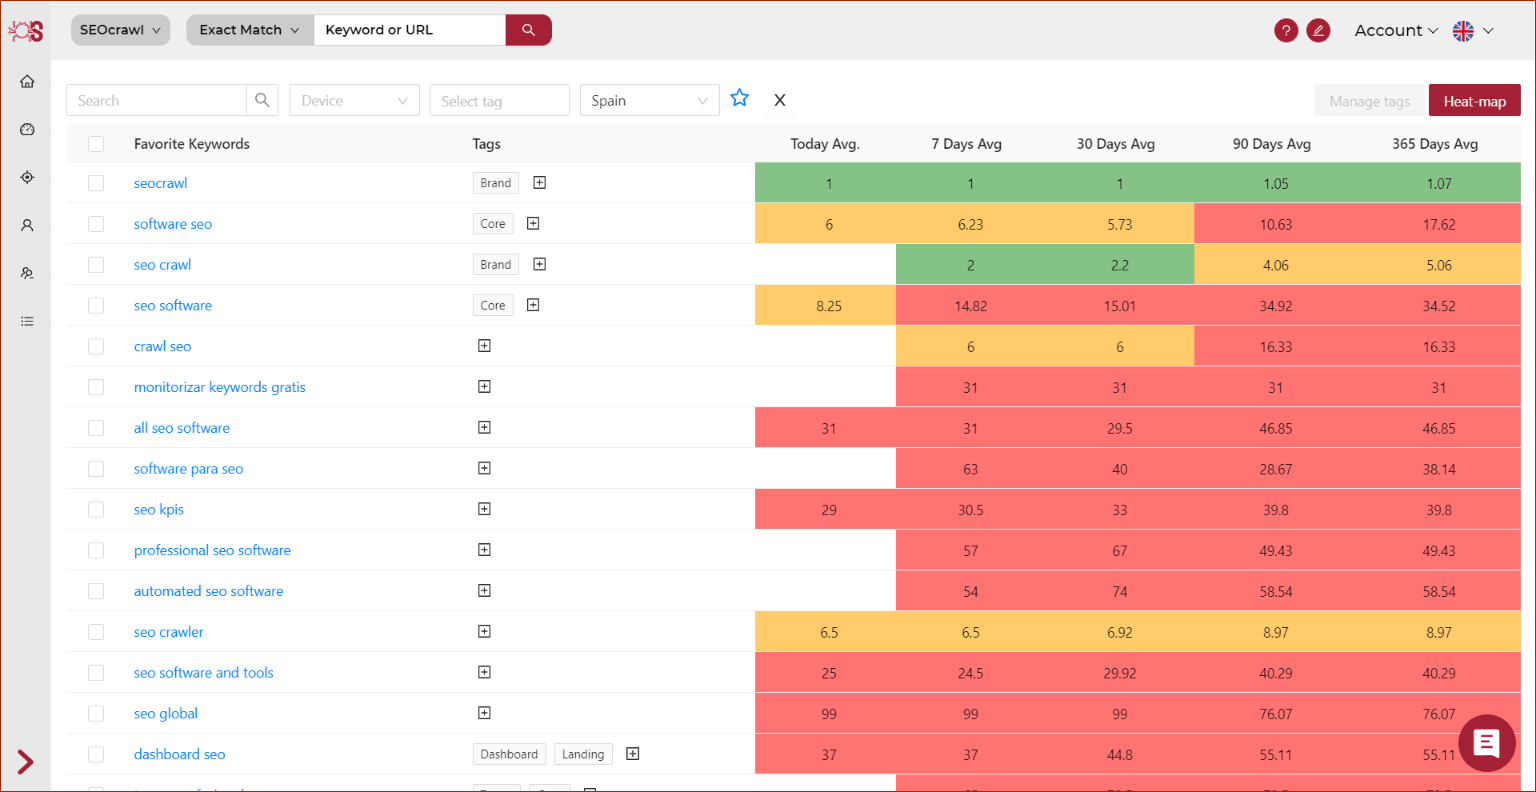Open the Account menu
1536x792 pixels.
pyautogui.click(x=1395, y=30)
